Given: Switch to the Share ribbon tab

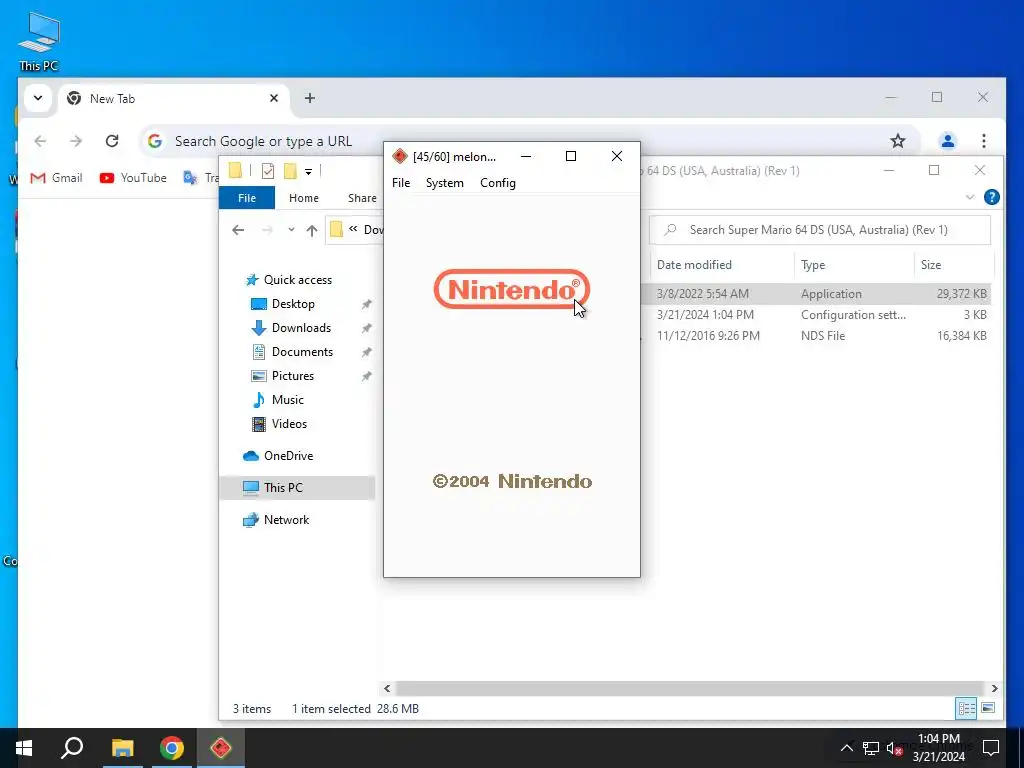Looking at the screenshot, I should click(362, 198).
